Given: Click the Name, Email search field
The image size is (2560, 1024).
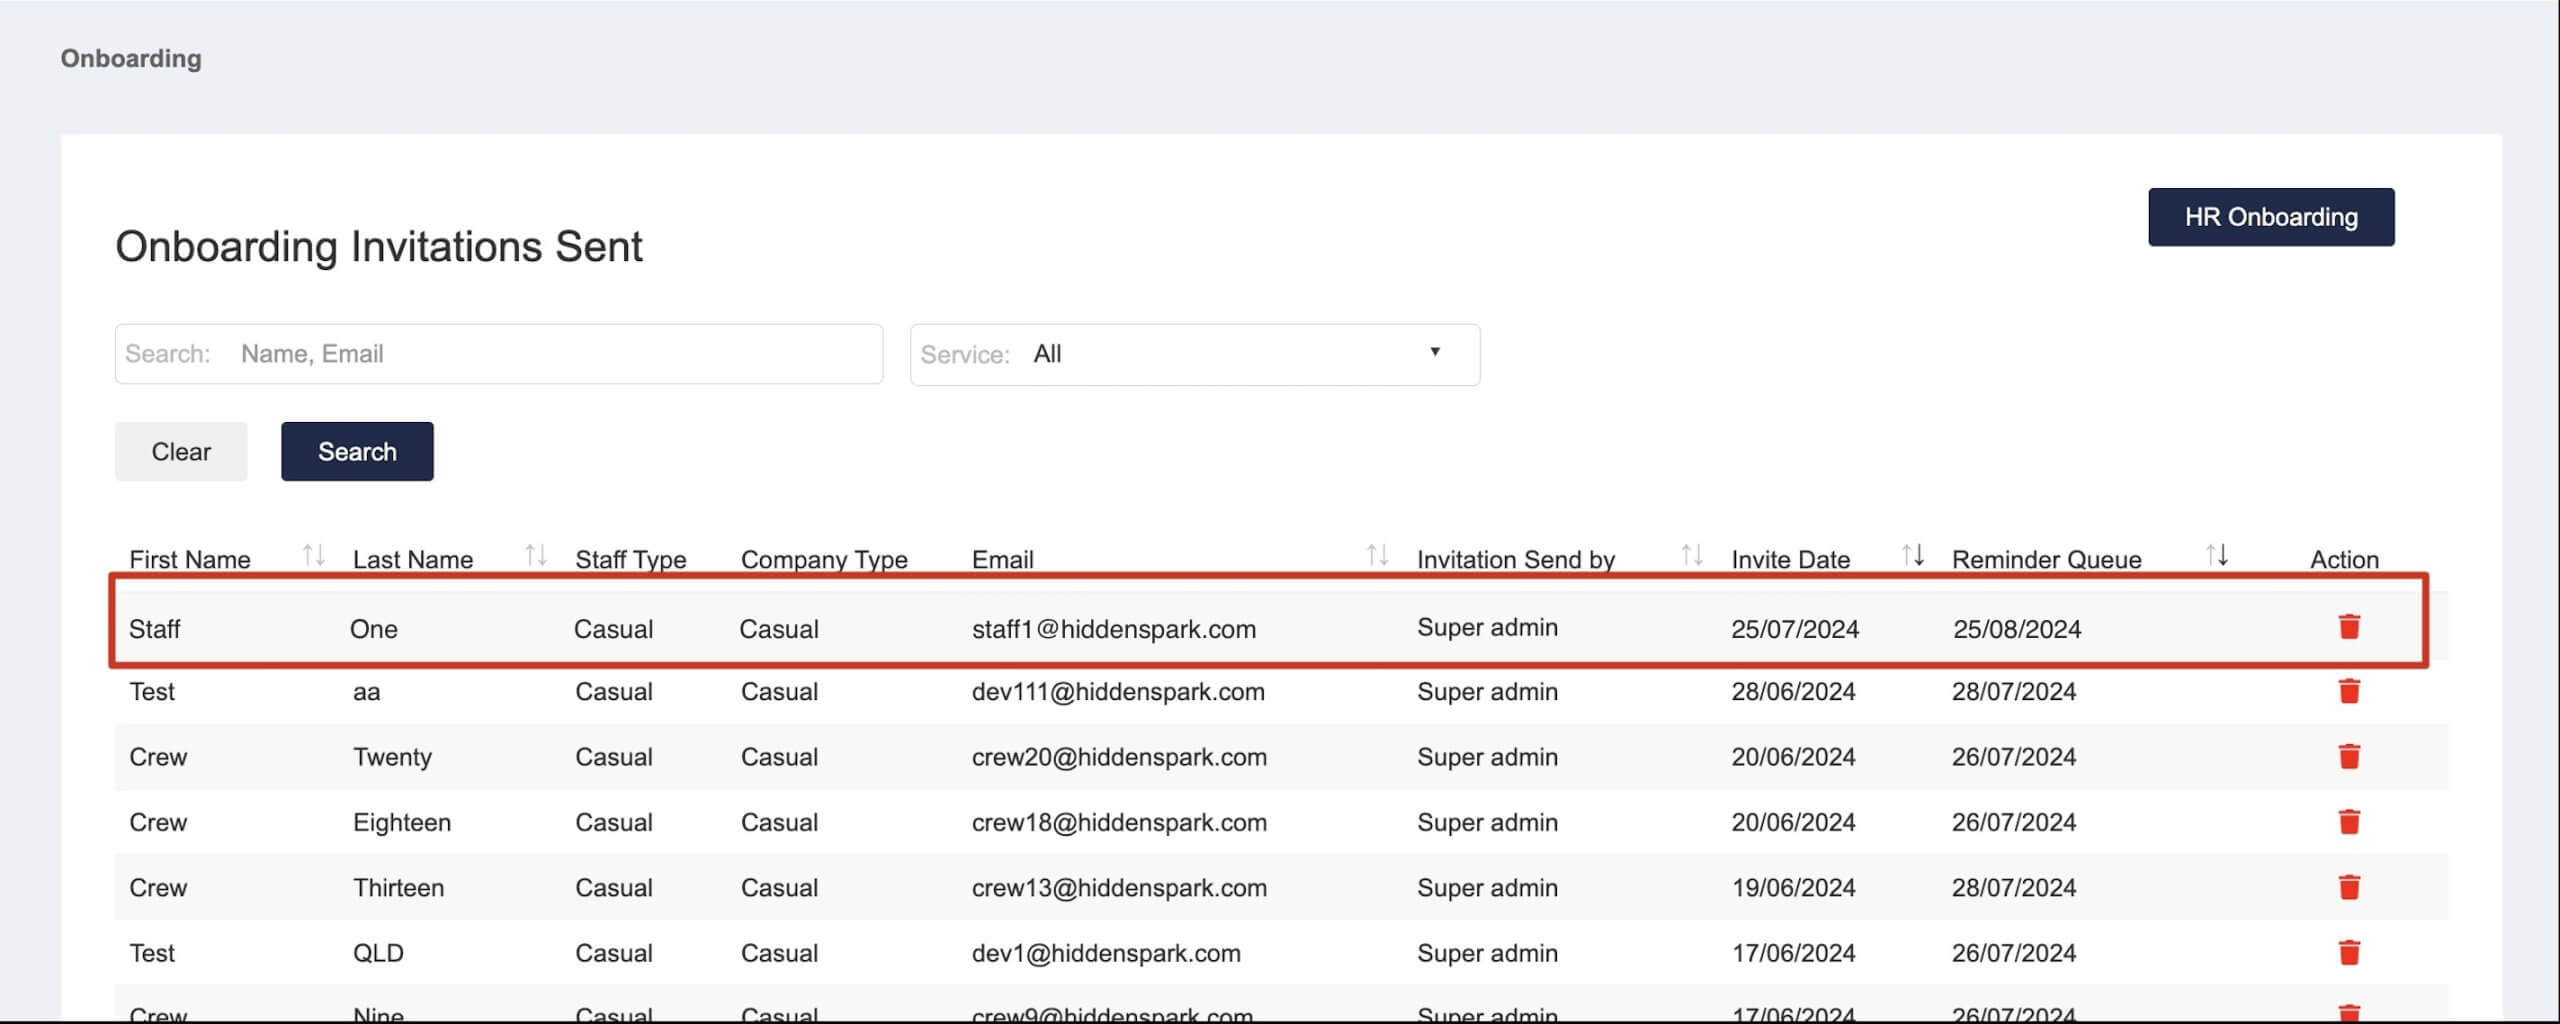Looking at the screenshot, I should tap(498, 354).
